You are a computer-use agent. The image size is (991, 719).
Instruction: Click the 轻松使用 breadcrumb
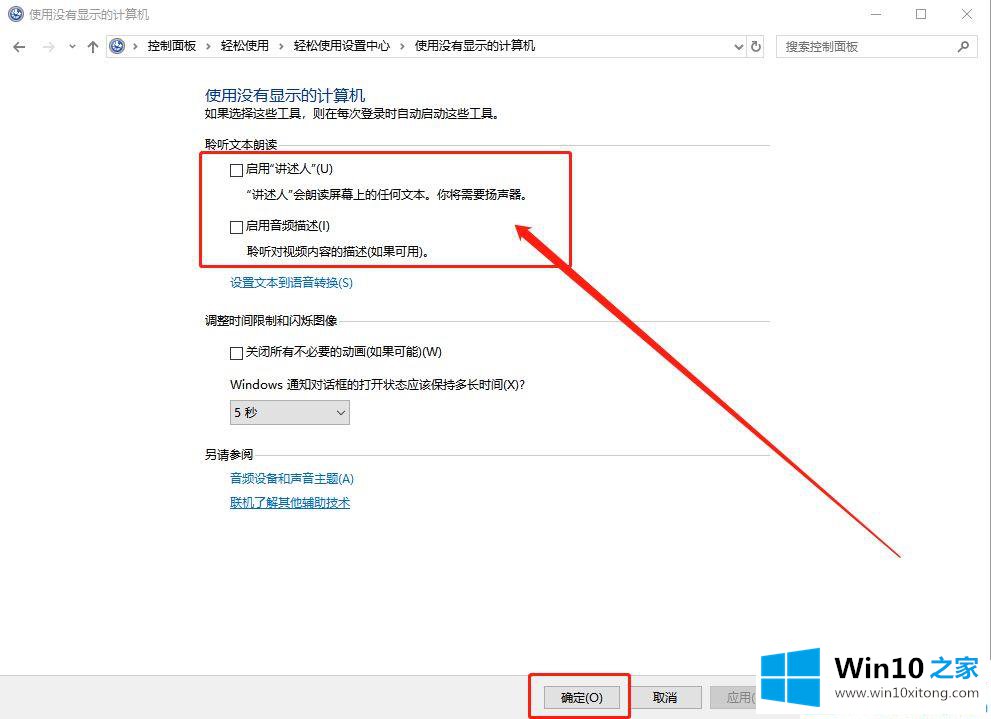point(245,46)
